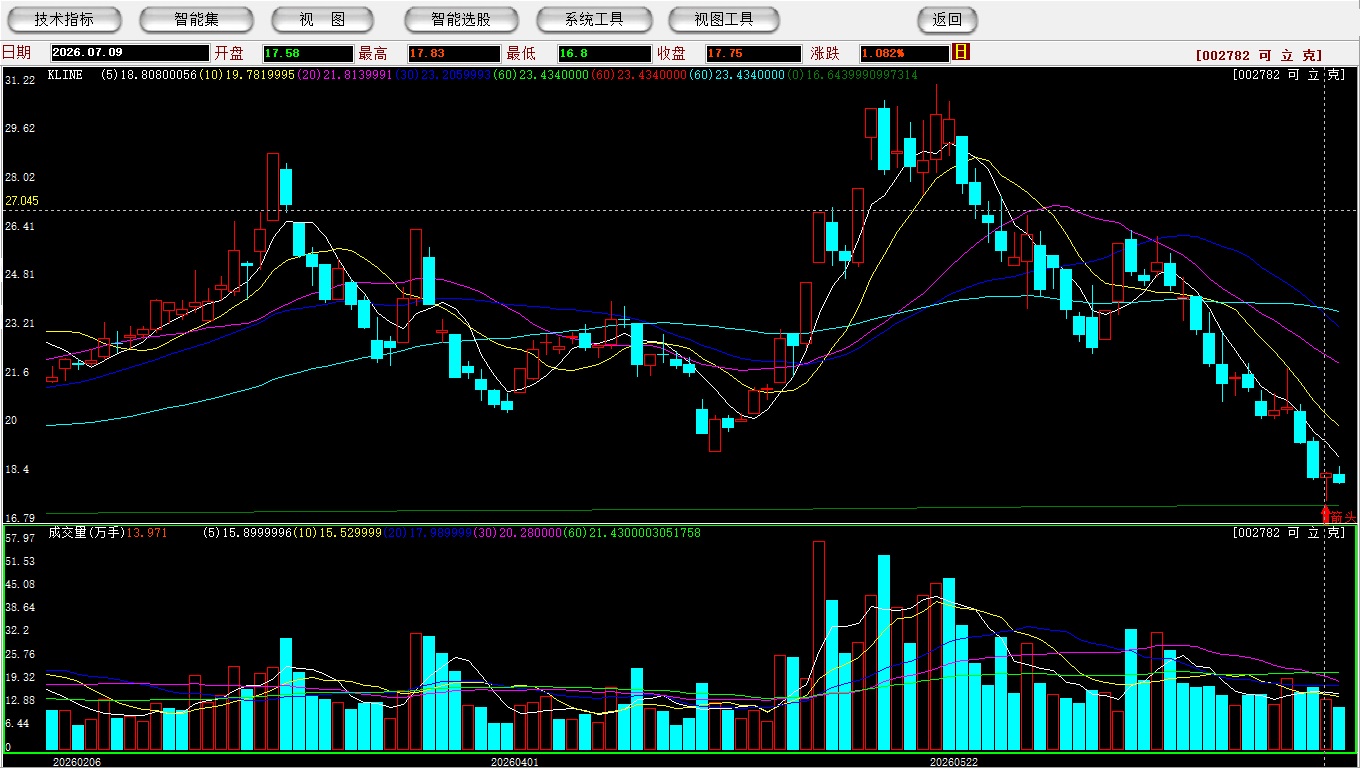Click the KLINE indicator label
Viewport: 1360px width, 768px height.
click(65, 75)
